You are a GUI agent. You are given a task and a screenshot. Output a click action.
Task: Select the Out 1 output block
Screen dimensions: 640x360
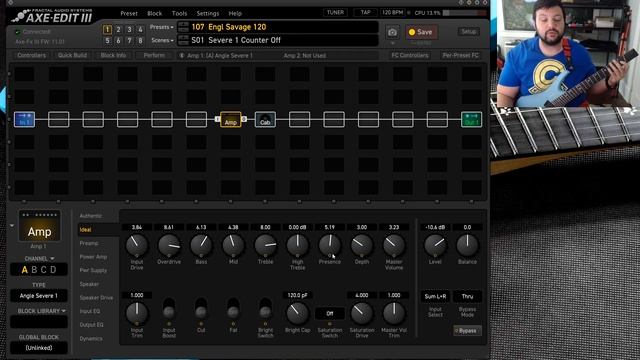click(x=471, y=120)
